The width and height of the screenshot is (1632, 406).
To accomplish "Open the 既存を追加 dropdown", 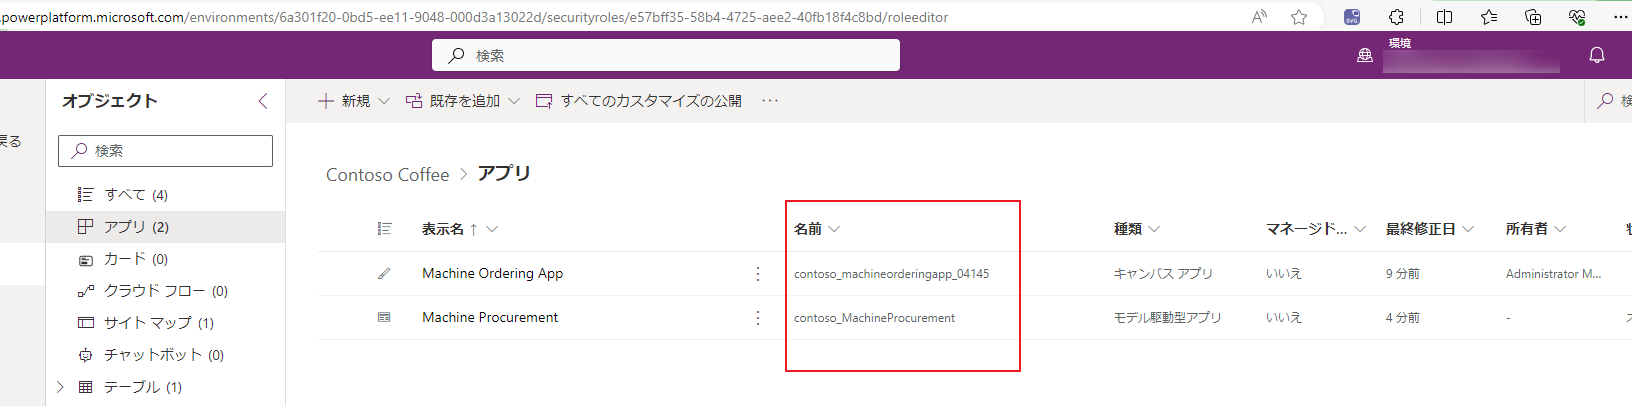I will click(463, 101).
